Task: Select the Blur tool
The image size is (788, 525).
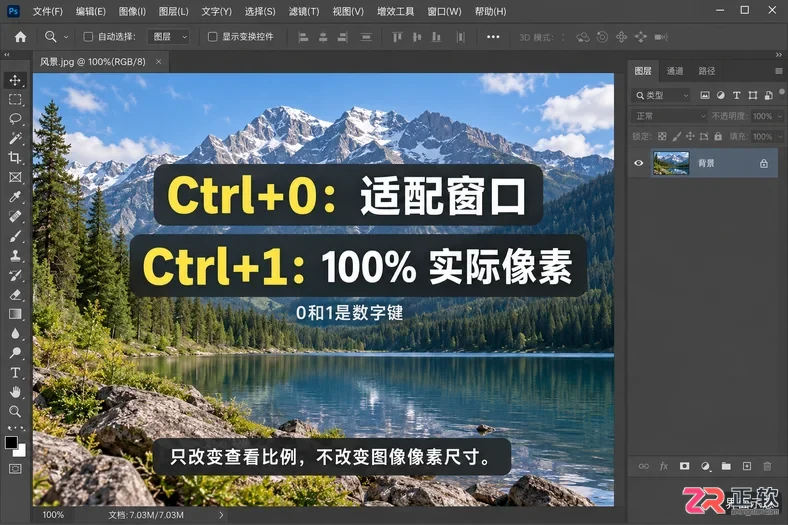Action: (x=15, y=334)
